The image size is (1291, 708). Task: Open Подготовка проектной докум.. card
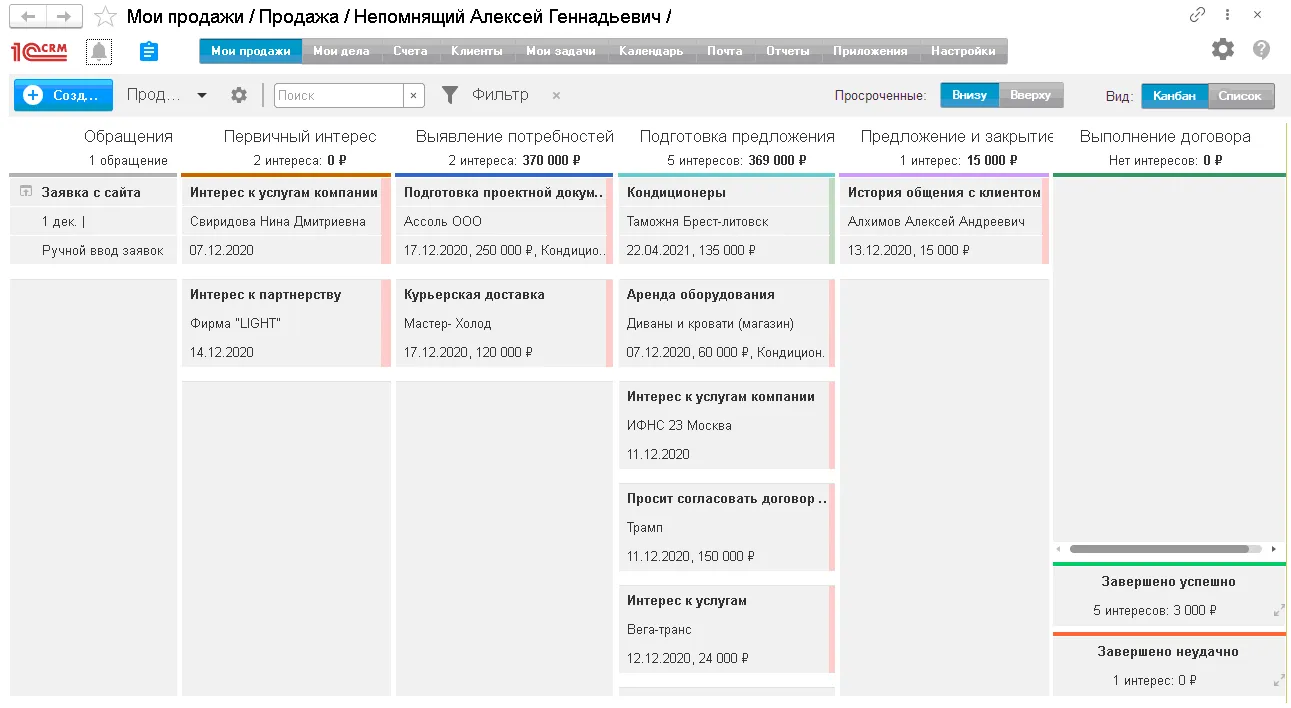pyautogui.click(x=504, y=221)
